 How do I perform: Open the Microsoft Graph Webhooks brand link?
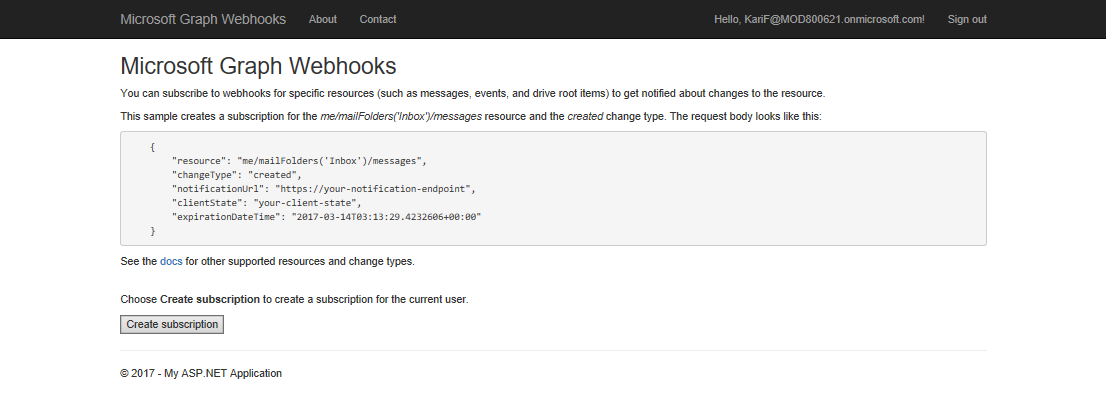click(x=203, y=19)
